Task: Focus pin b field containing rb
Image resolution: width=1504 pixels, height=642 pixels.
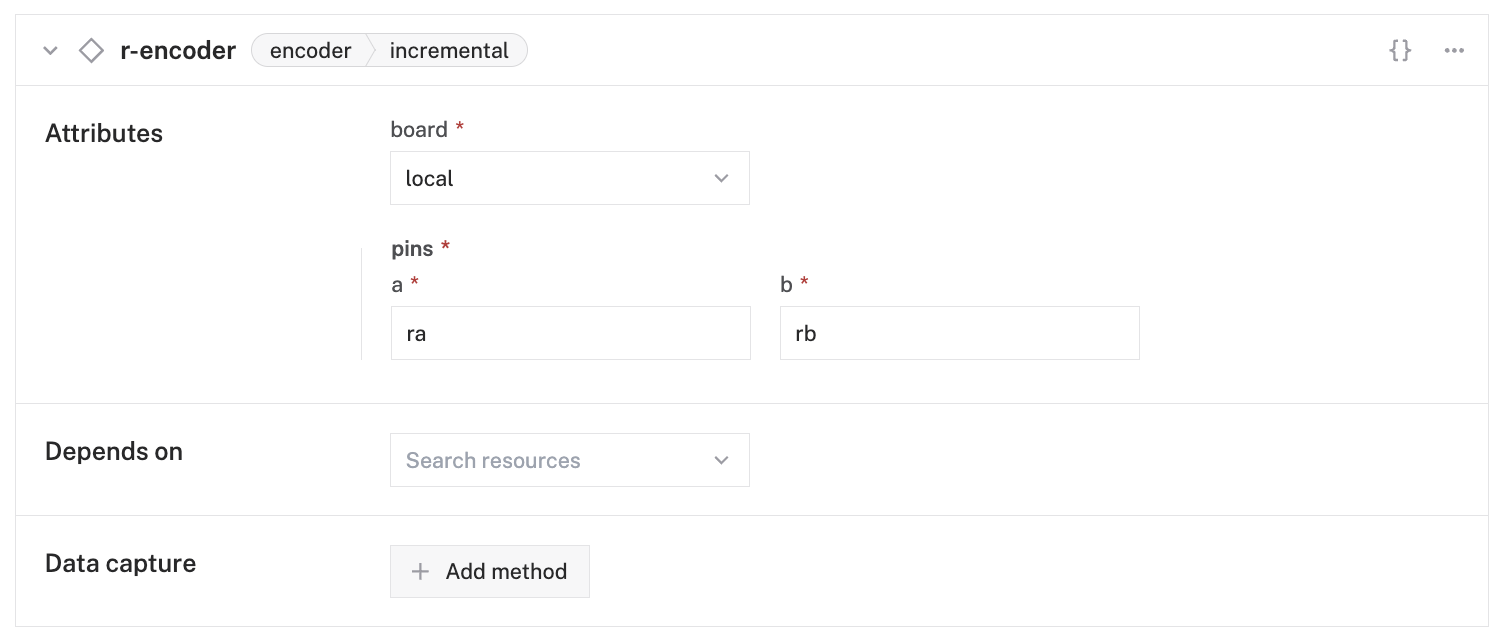Action: (x=959, y=333)
